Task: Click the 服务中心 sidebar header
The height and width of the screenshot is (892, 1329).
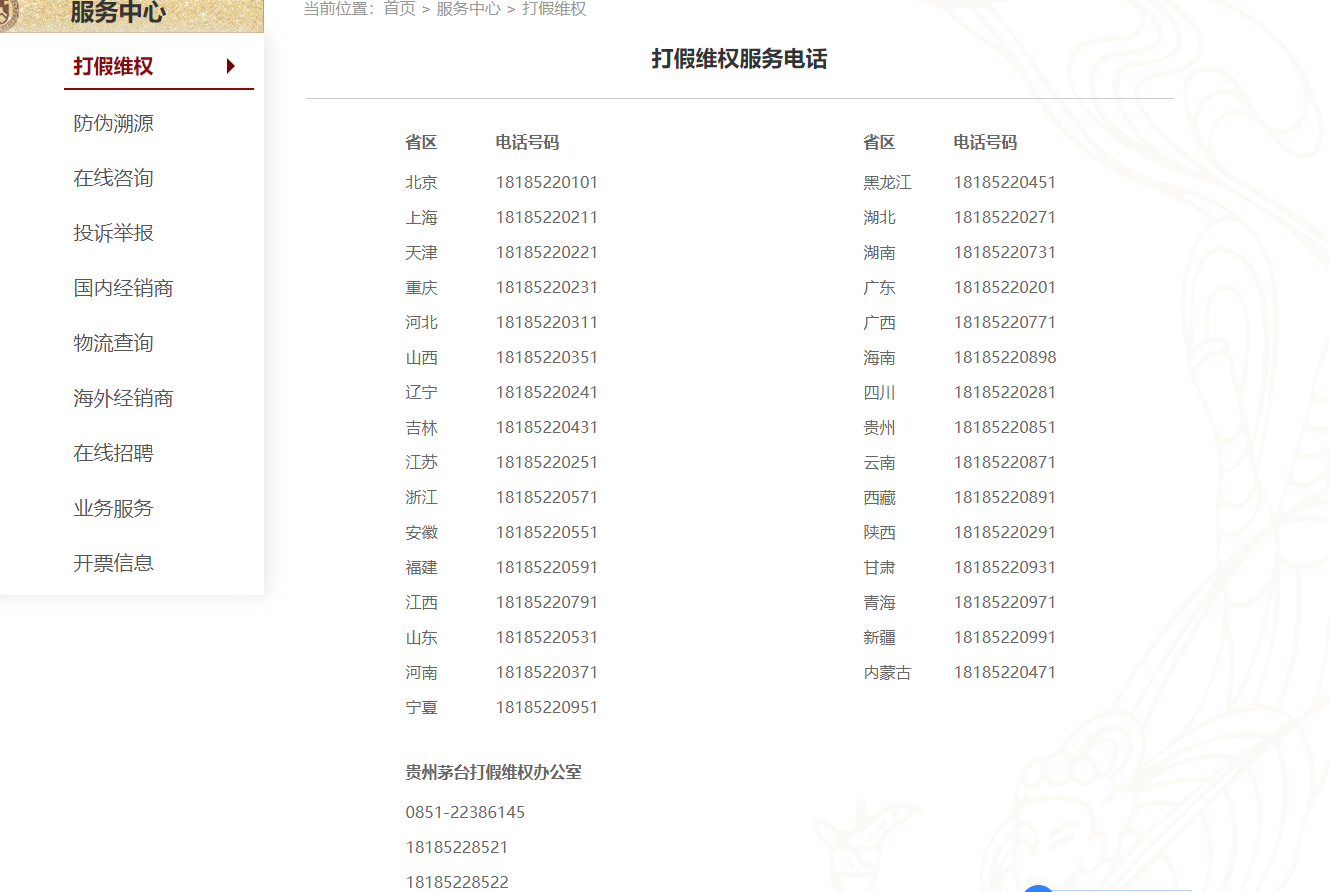Action: (x=118, y=13)
